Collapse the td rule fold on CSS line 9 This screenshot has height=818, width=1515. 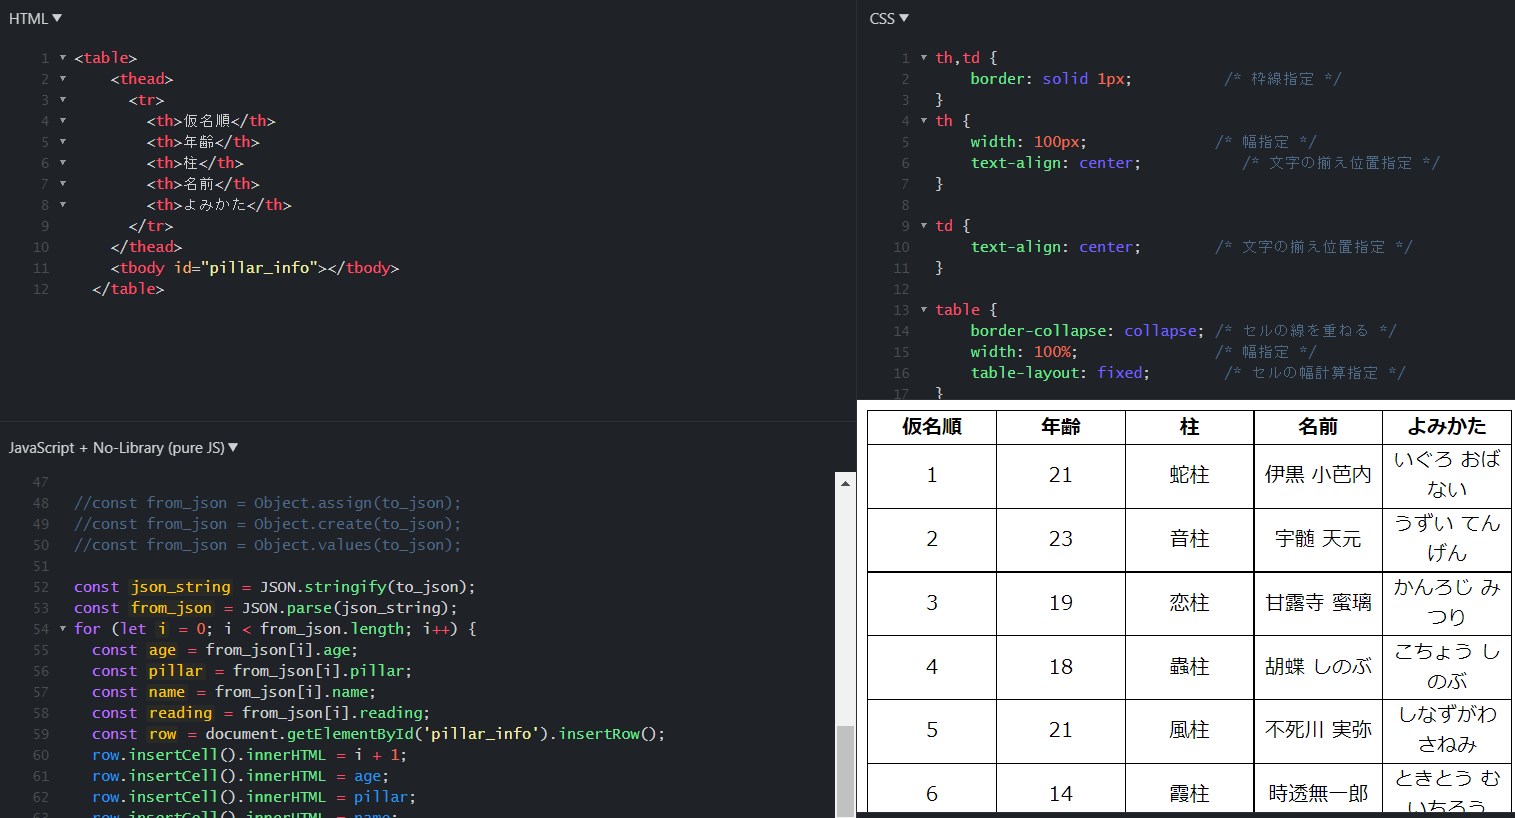(923, 225)
